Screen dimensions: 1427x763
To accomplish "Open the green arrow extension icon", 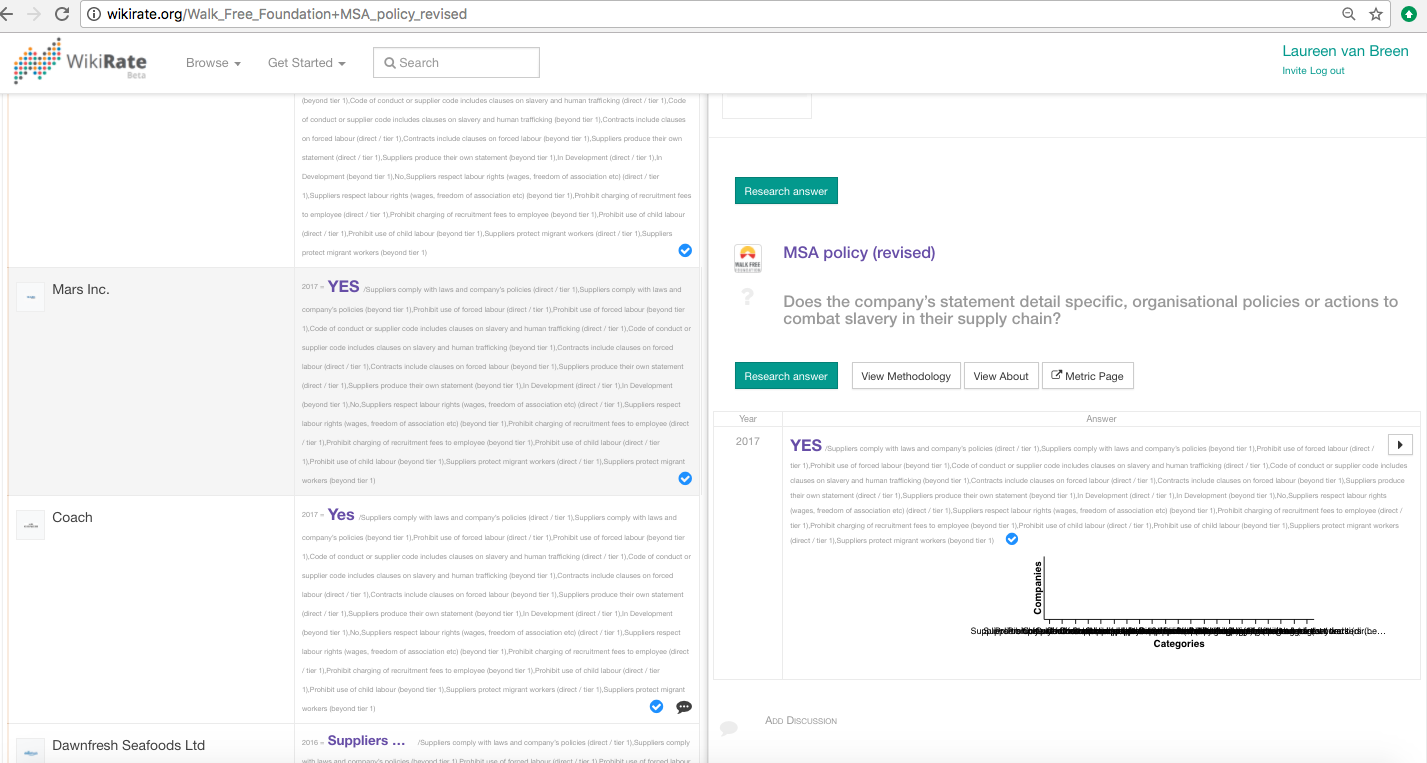I will click(1409, 14).
